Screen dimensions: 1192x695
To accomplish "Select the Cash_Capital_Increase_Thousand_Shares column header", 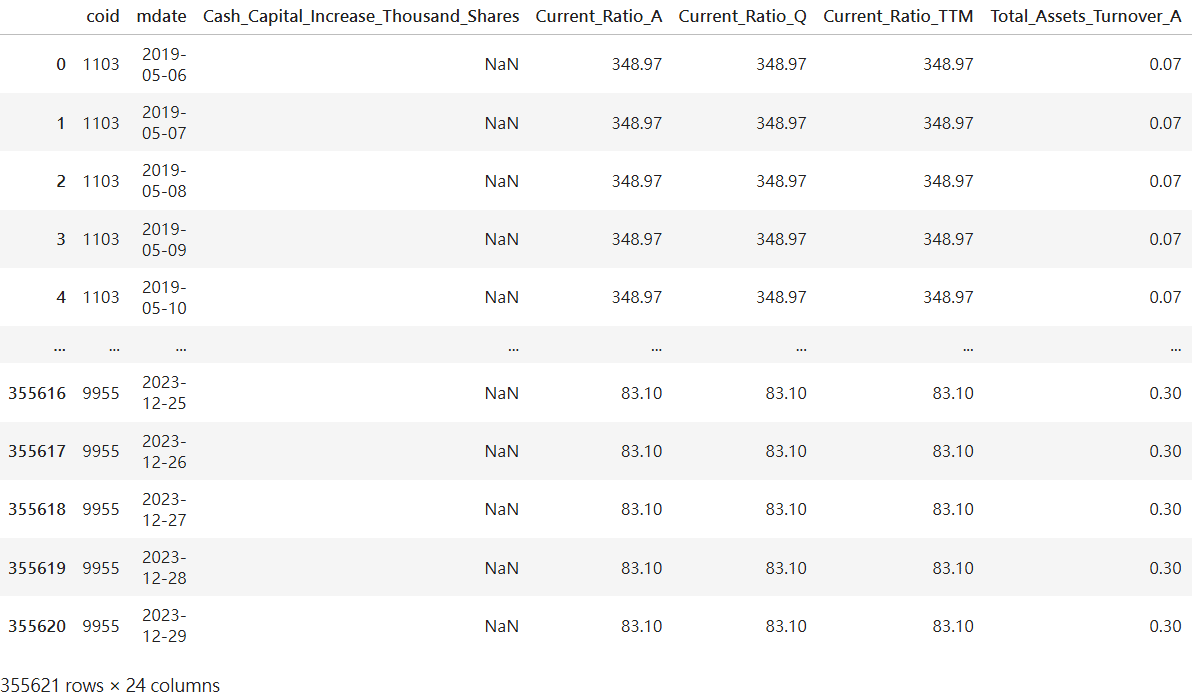I will click(x=361, y=16).
